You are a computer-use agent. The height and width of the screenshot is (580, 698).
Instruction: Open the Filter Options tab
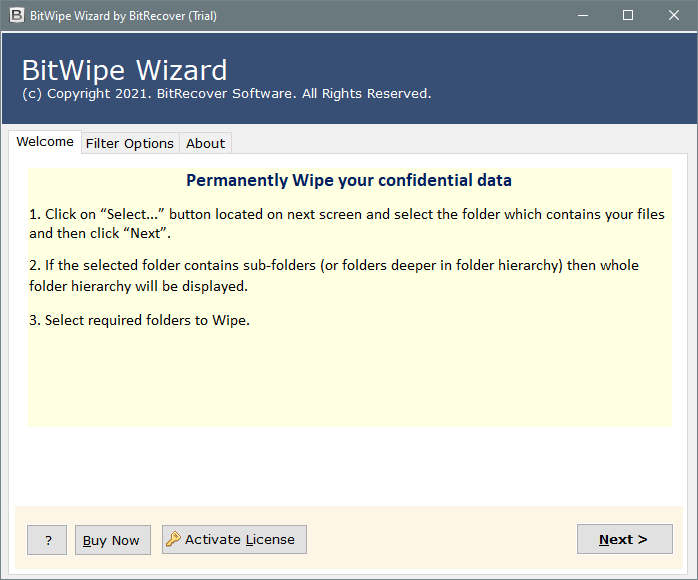(130, 143)
